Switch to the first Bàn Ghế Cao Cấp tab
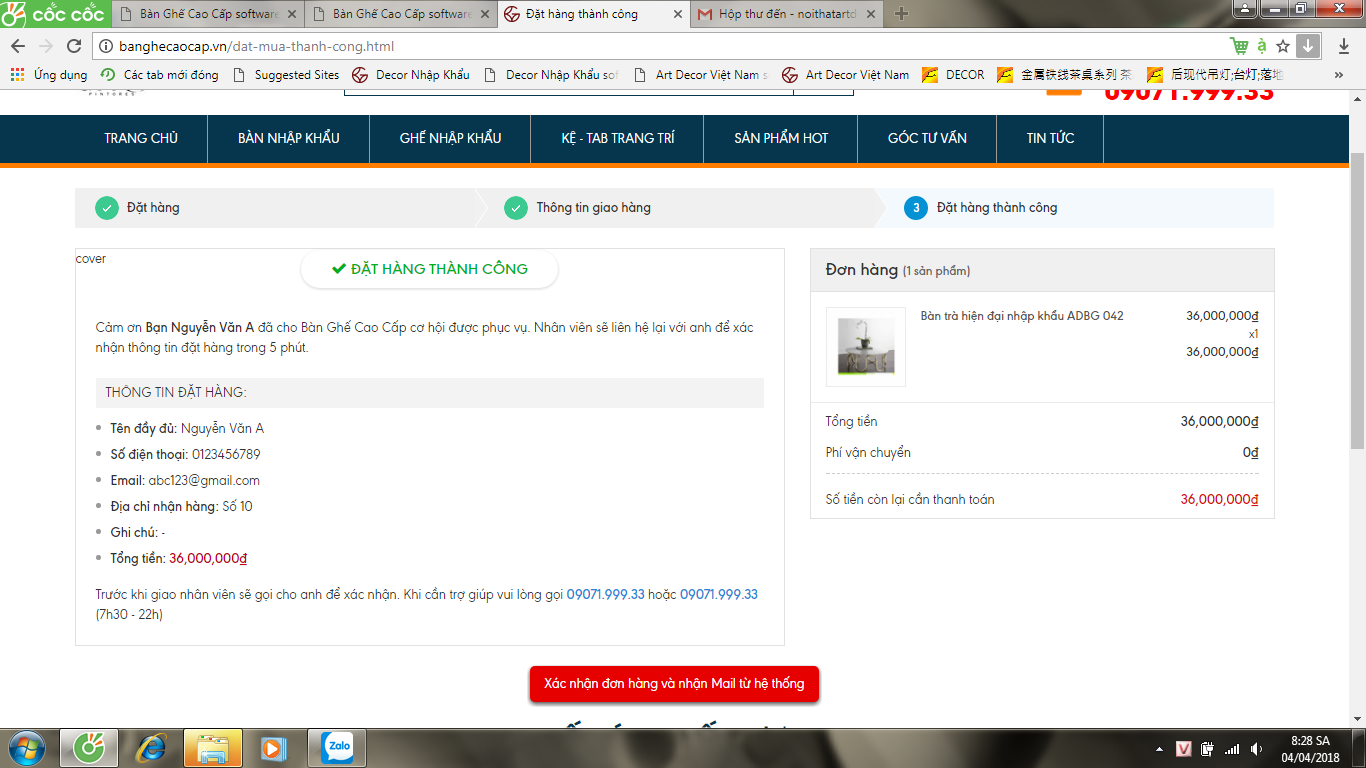The image size is (1366, 768). pos(208,14)
